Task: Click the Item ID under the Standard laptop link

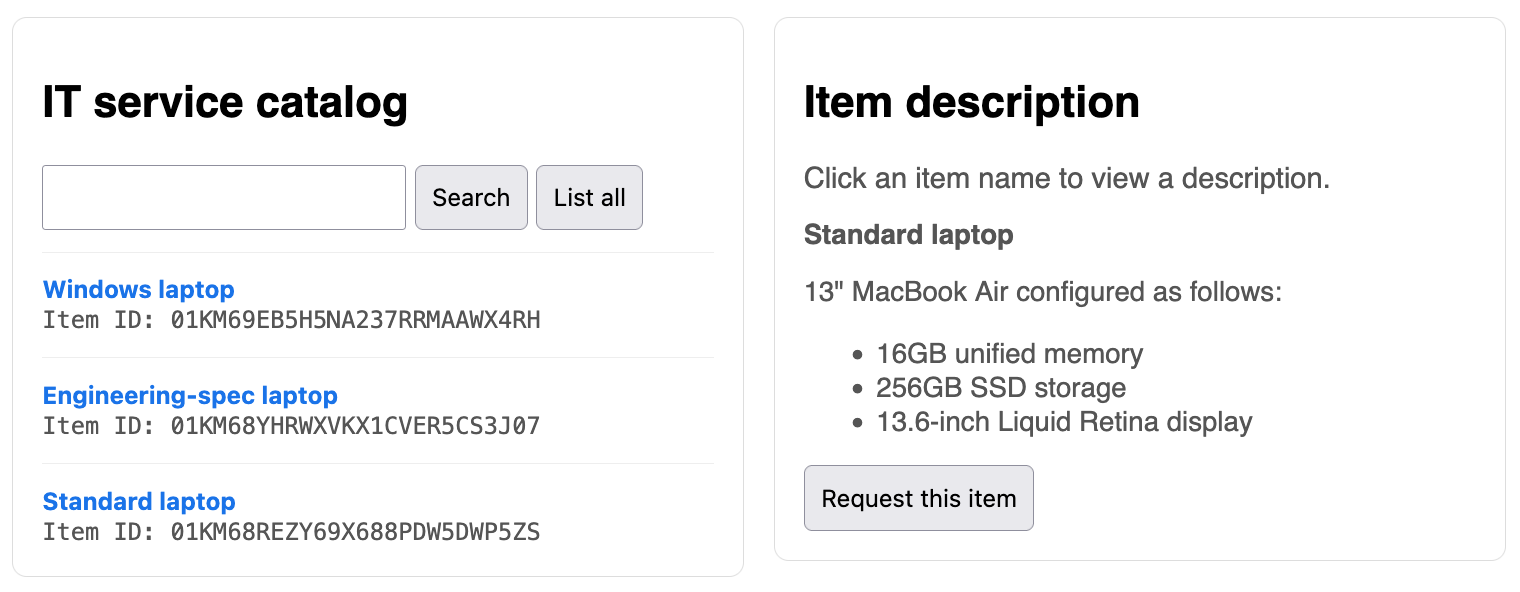Action: (x=291, y=532)
